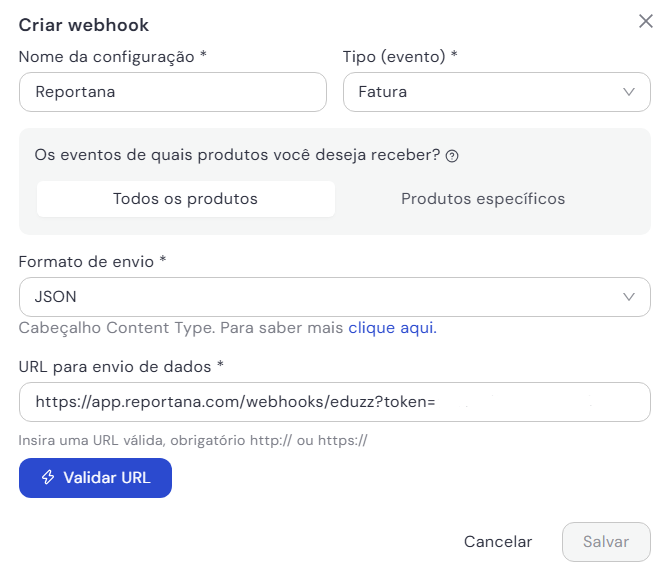Click into the webhook URL input field
This screenshot has height=576, width=672.
pyautogui.click(x=335, y=402)
